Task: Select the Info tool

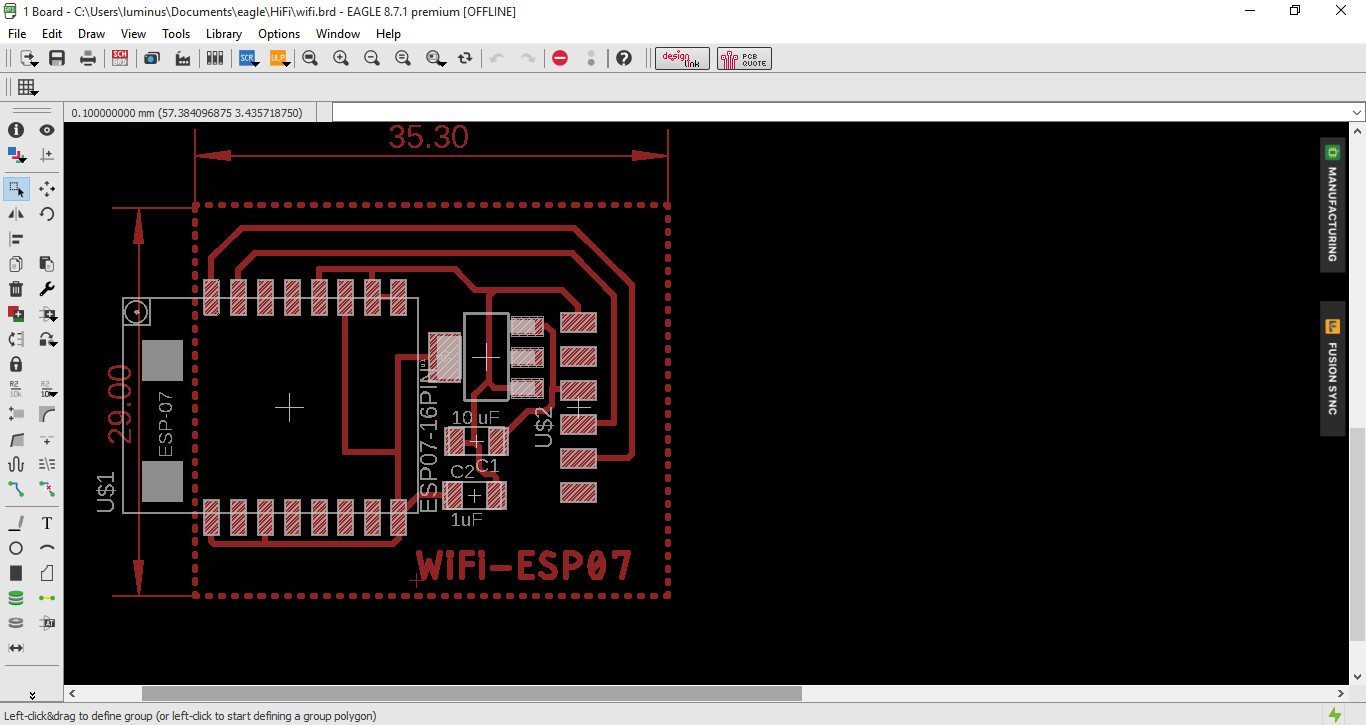Action: click(16, 130)
